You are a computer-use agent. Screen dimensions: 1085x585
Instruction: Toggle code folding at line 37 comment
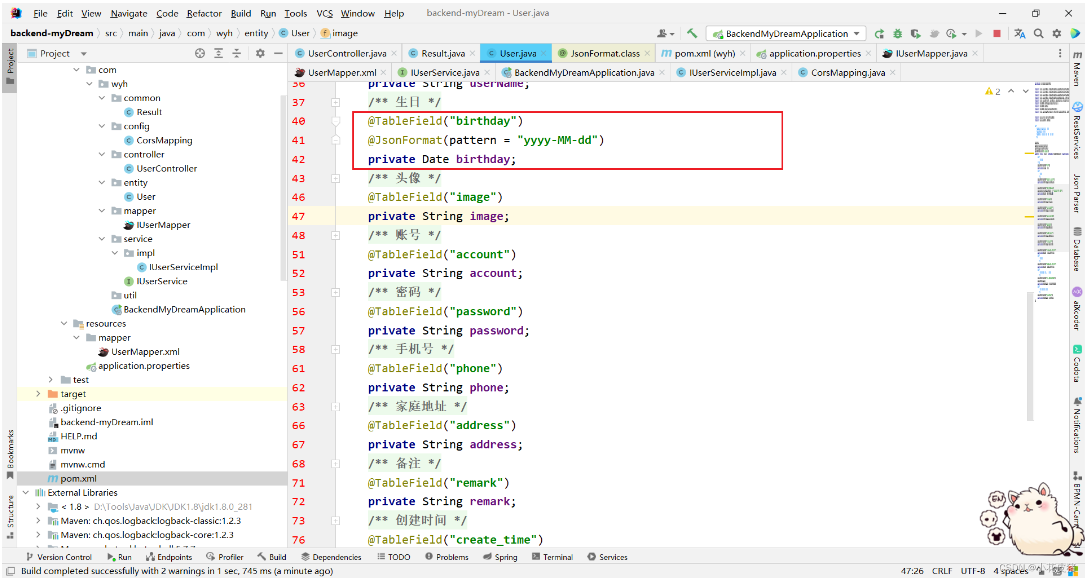coord(336,102)
